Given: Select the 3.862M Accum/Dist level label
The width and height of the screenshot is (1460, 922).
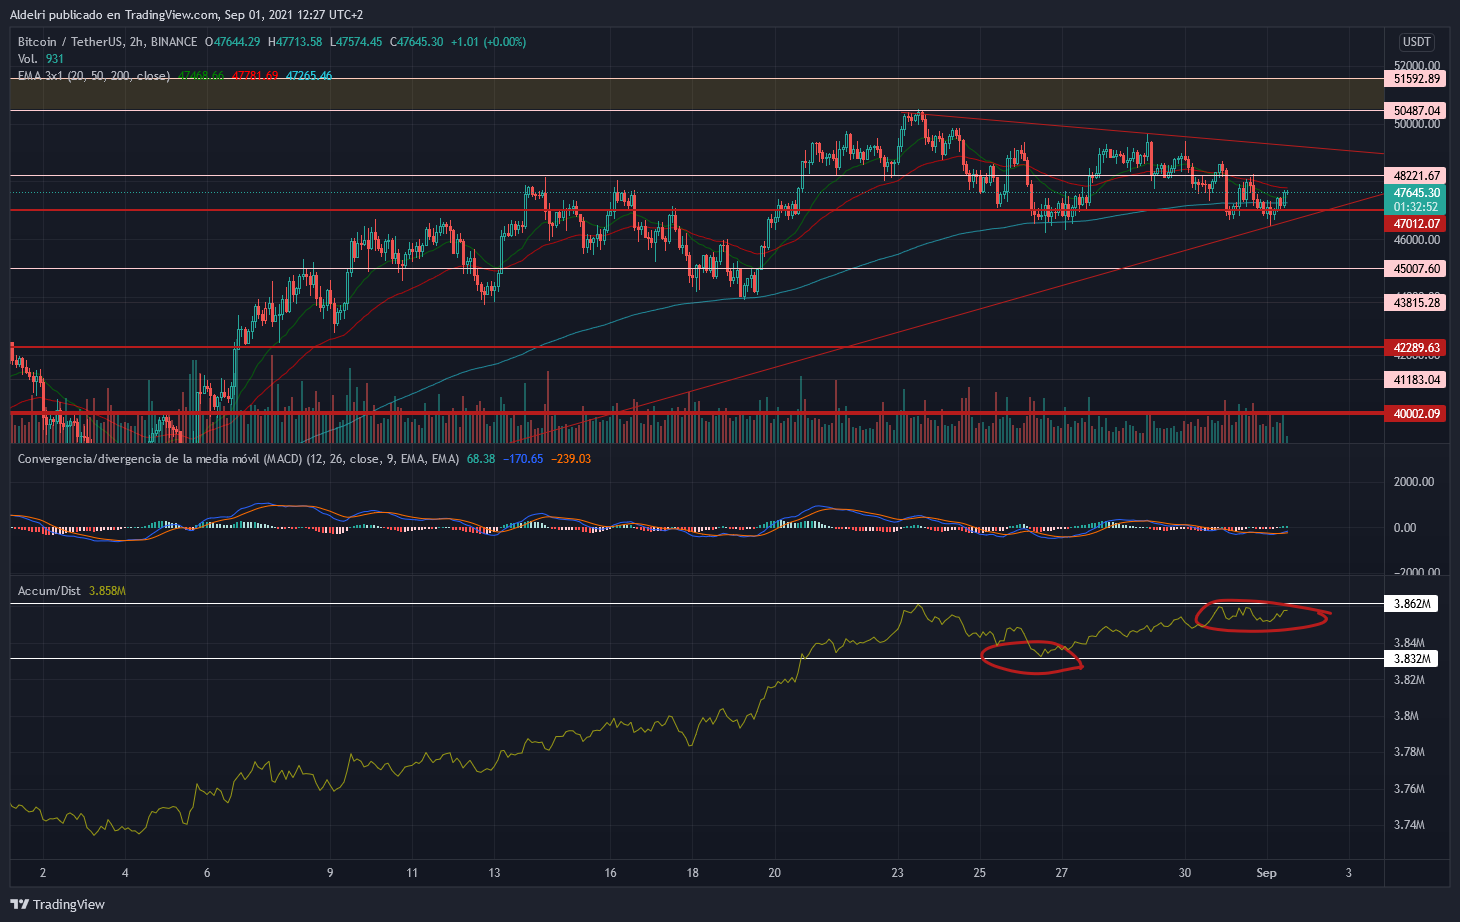Looking at the screenshot, I should pos(1411,604).
